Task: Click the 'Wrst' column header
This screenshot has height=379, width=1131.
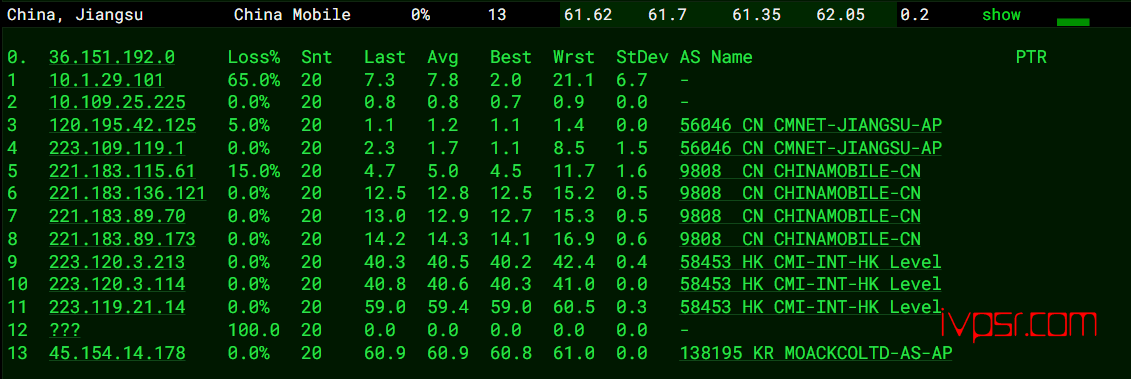Action: click(573, 57)
